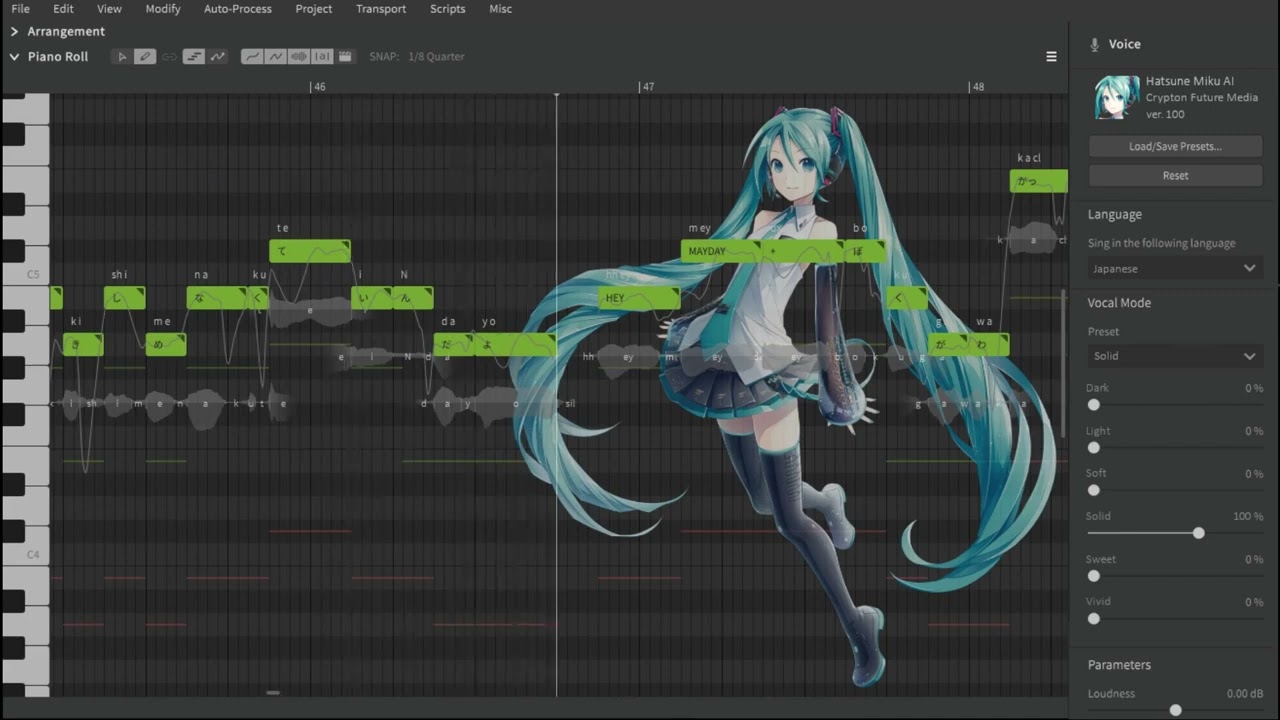Select the き note labeled ki

pos(83,345)
